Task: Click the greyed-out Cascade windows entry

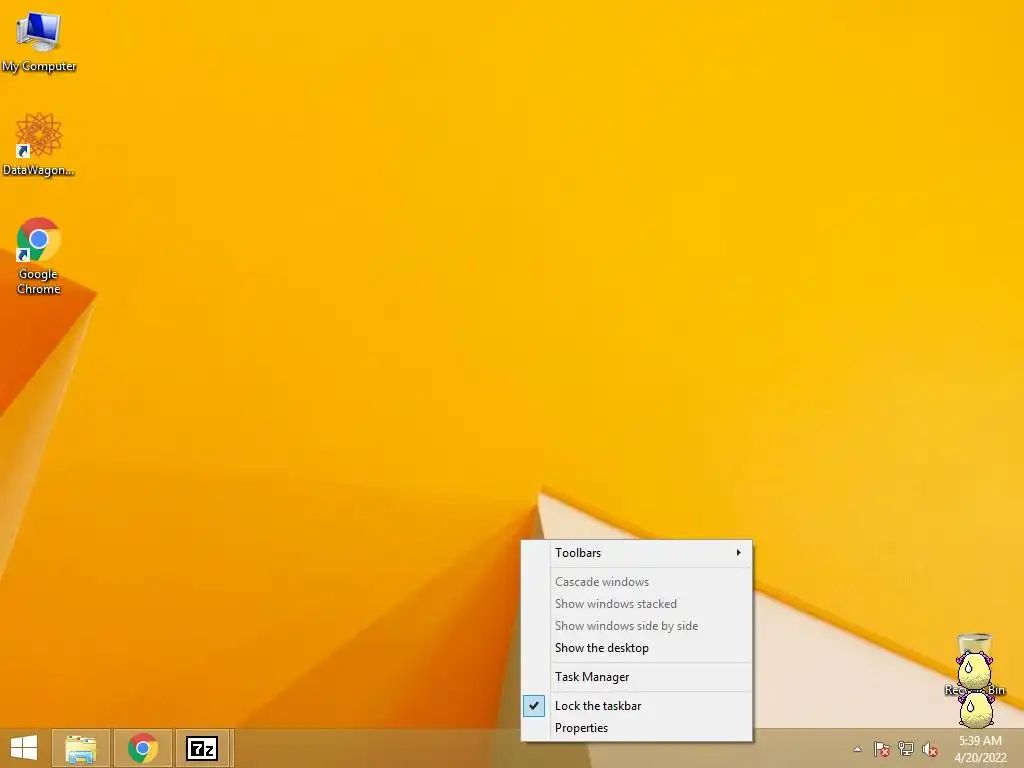Action: point(637,581)
